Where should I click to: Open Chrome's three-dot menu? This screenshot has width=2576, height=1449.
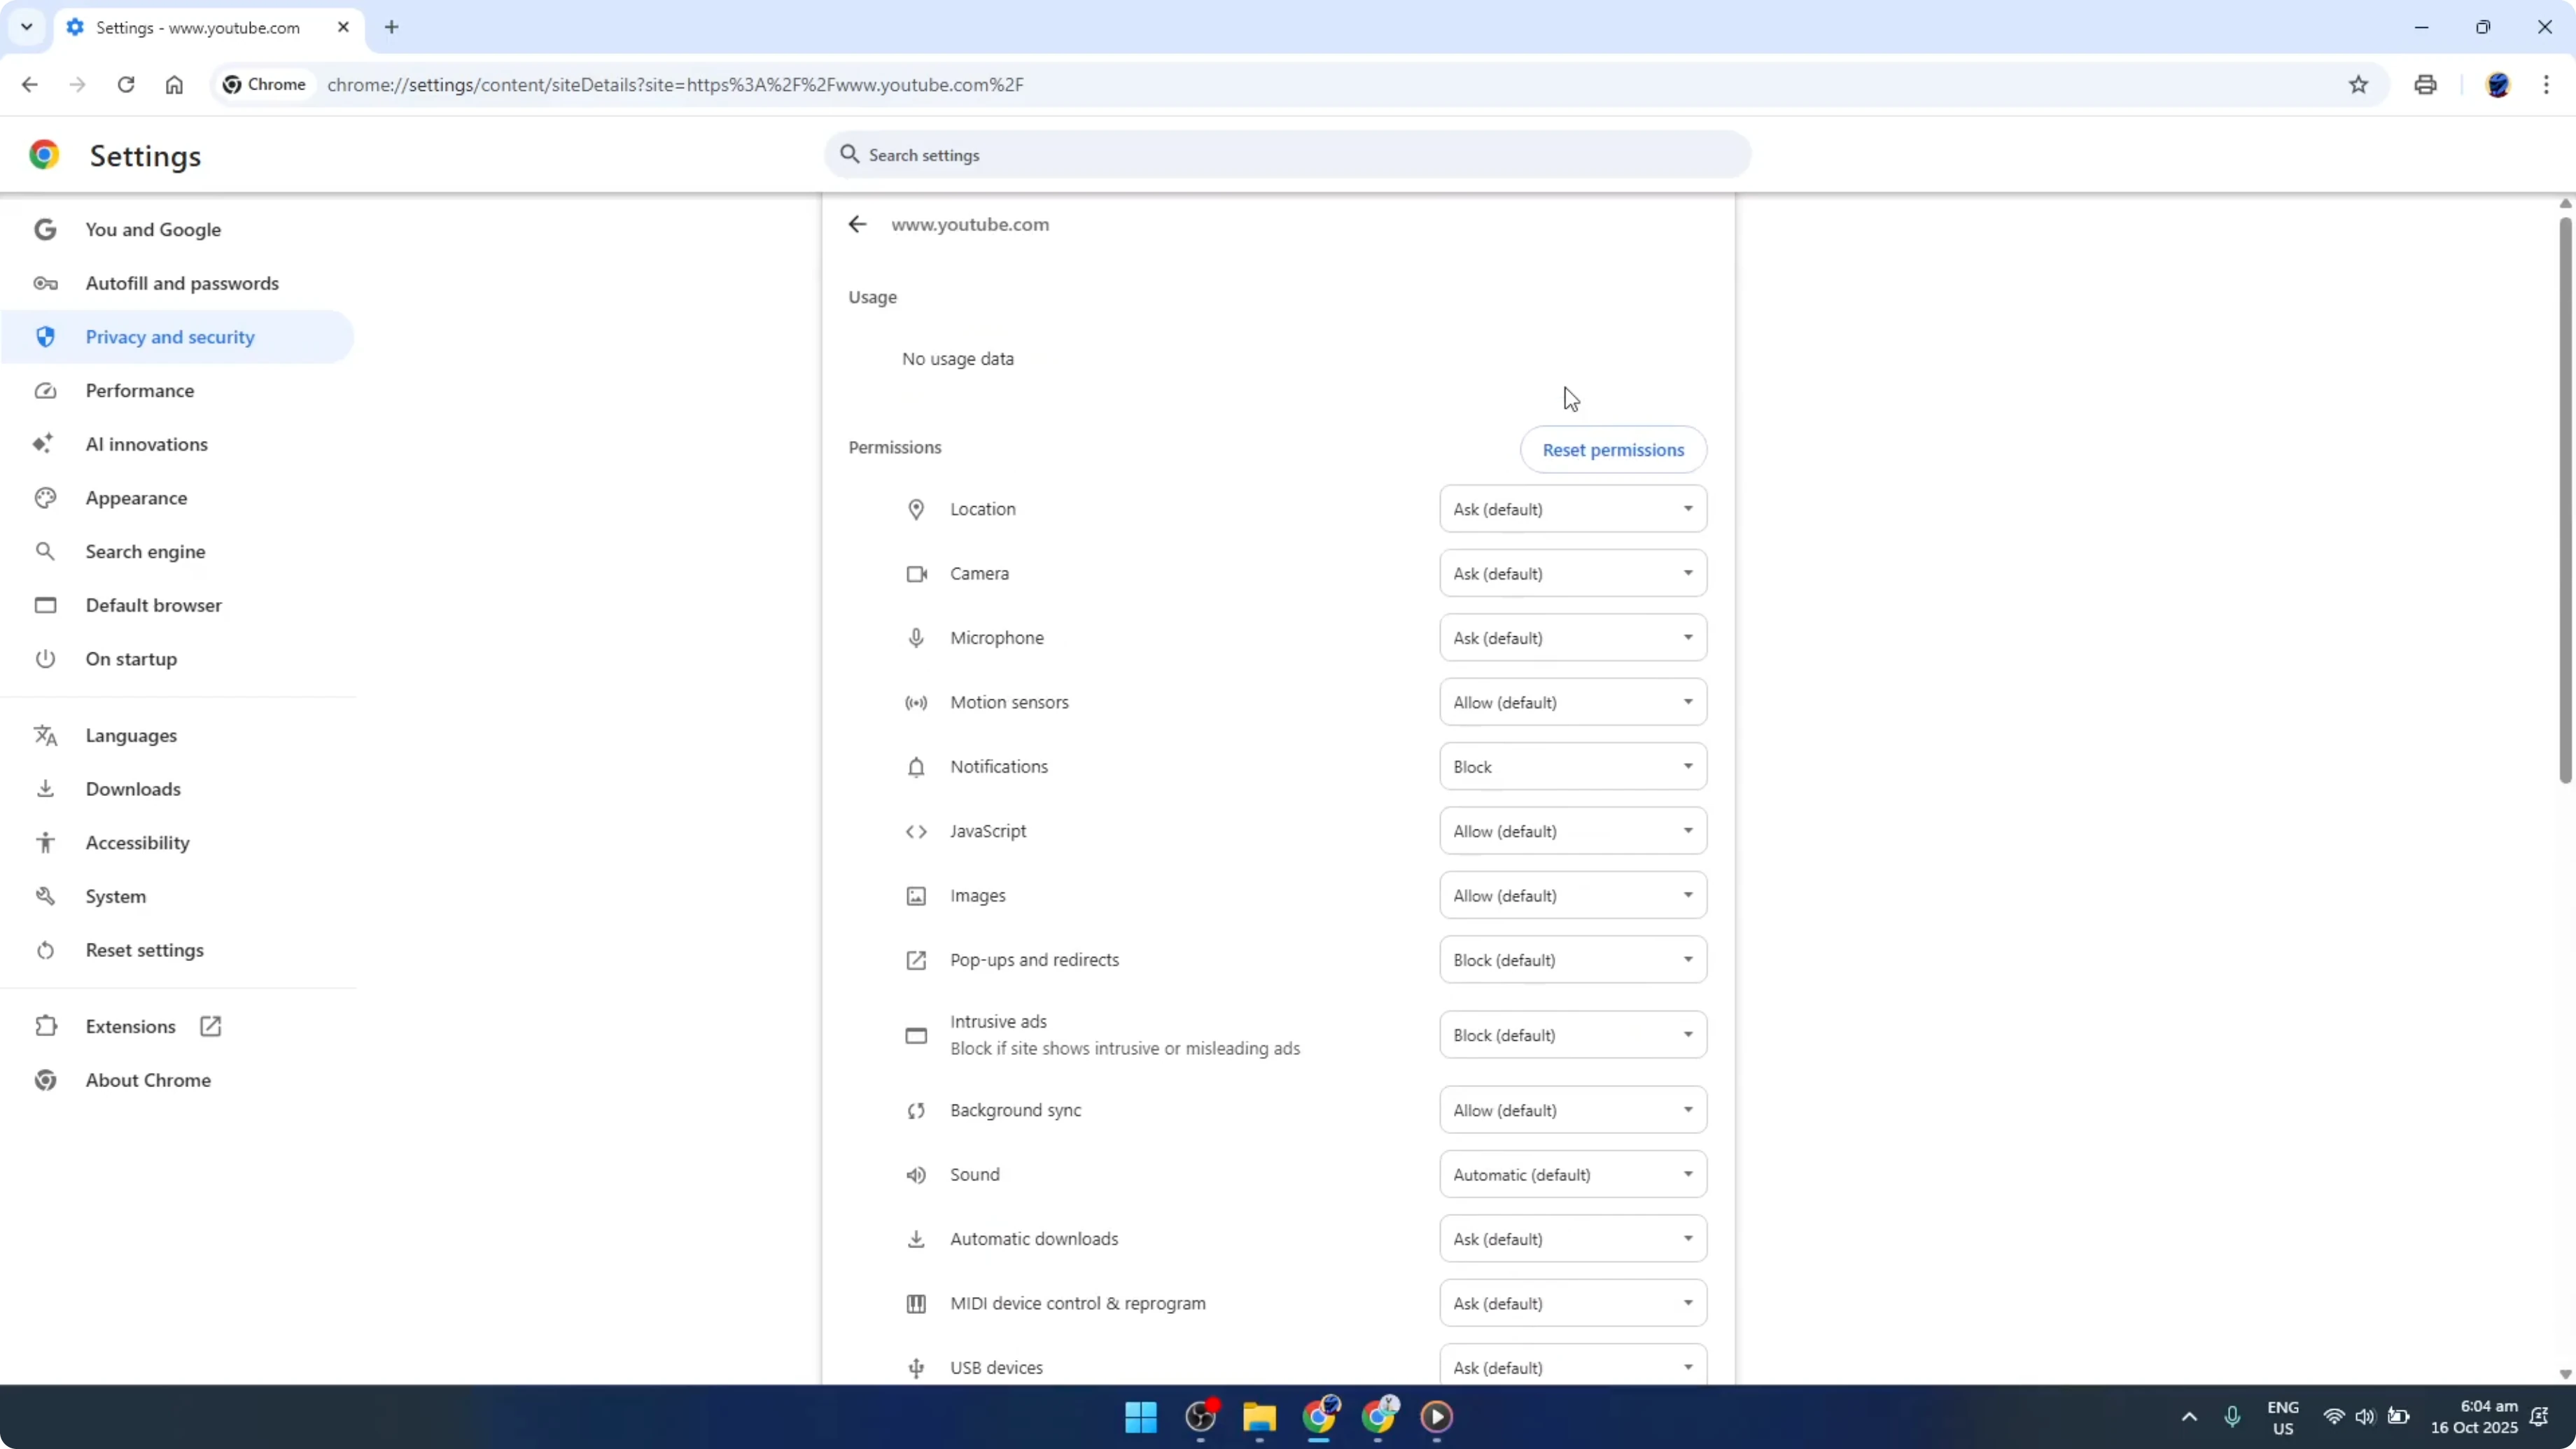pos(2549,84)
